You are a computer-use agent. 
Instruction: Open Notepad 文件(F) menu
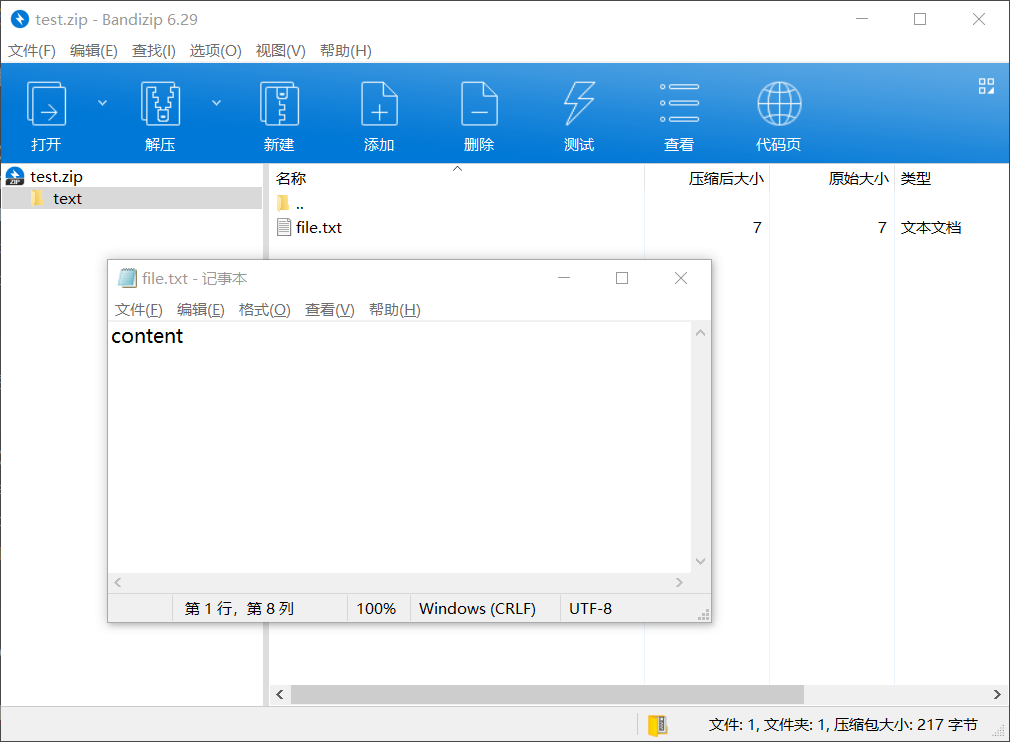(x=138, y=310)
